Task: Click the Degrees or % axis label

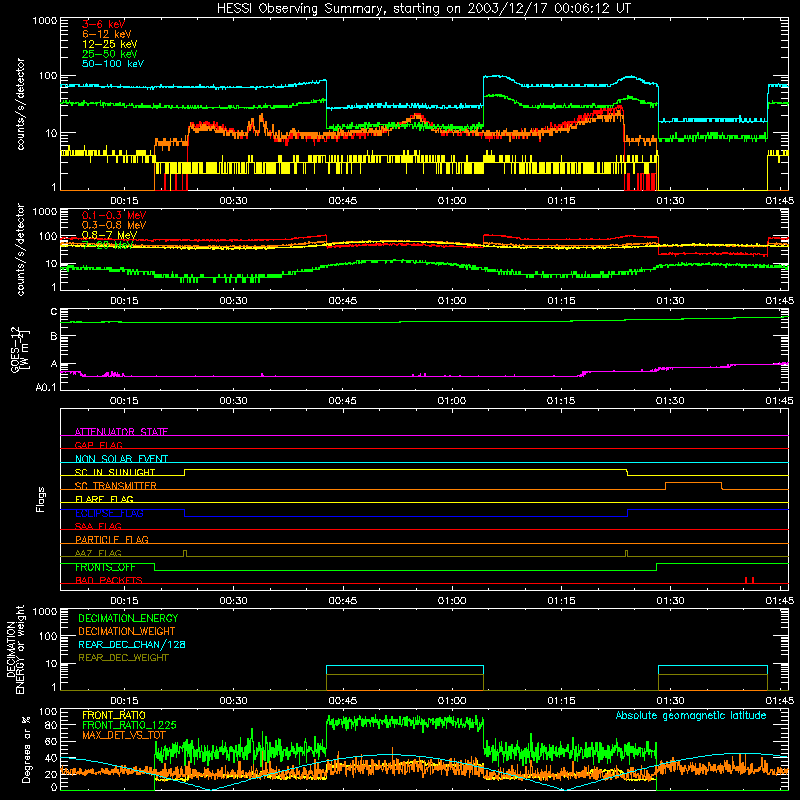Action: pos(26,749)
